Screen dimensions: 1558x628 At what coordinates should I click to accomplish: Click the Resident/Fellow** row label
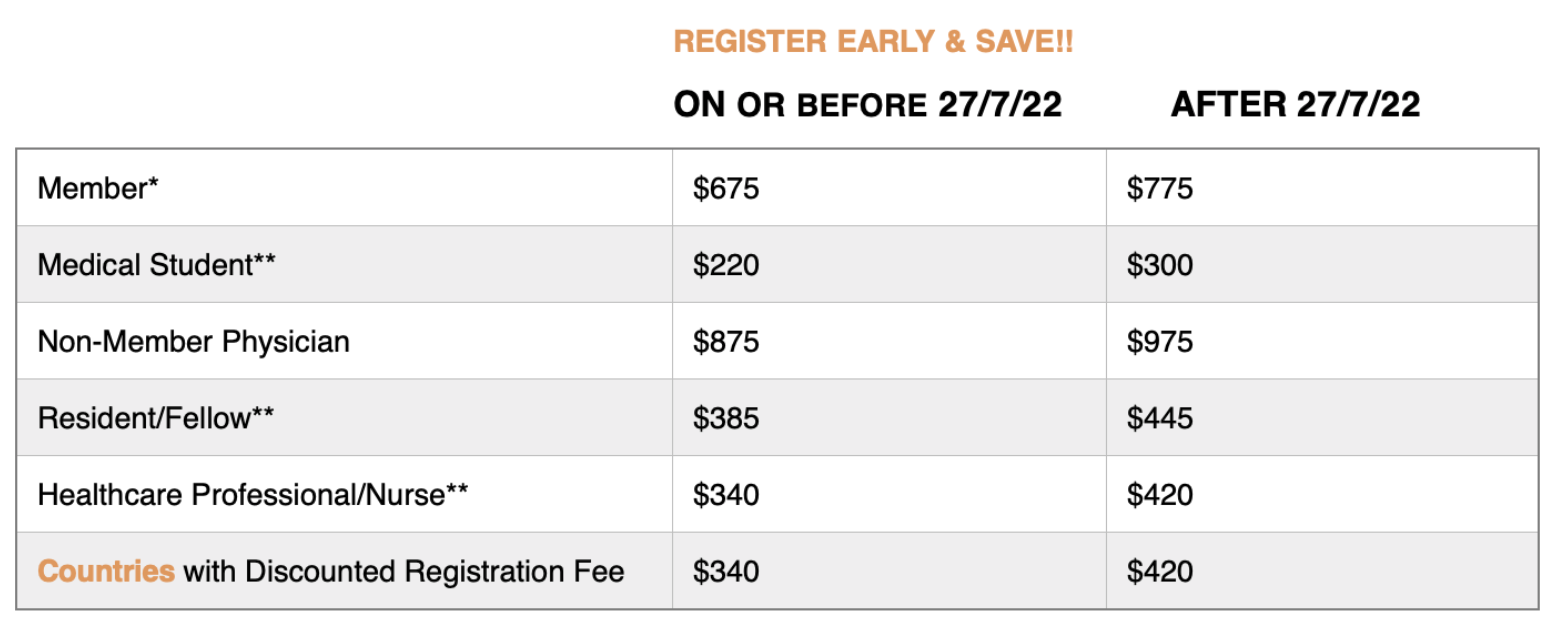155,418
